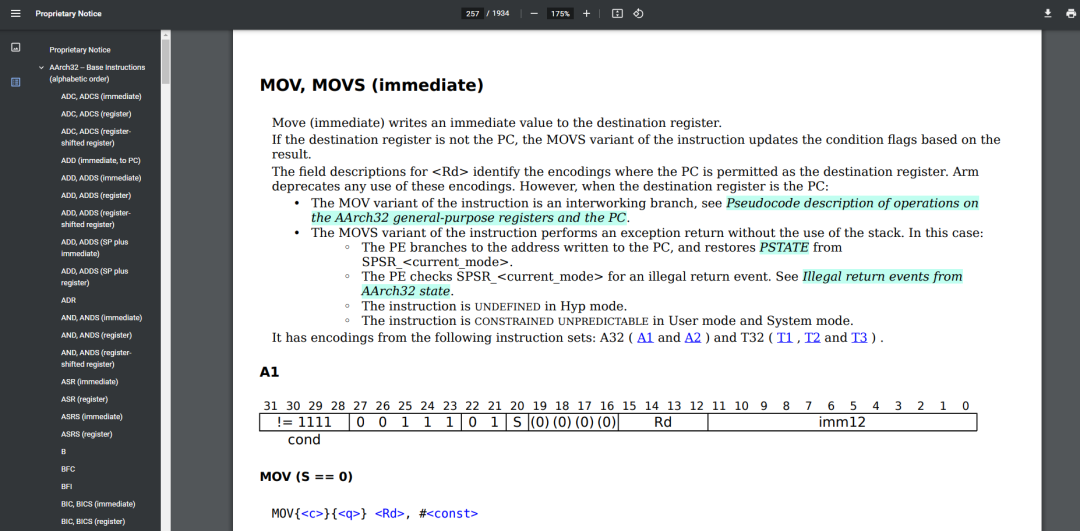The width and height of the screenshot is (1080, 531).
Task: Open Pseudocode description of operations link
Action: 645,211
